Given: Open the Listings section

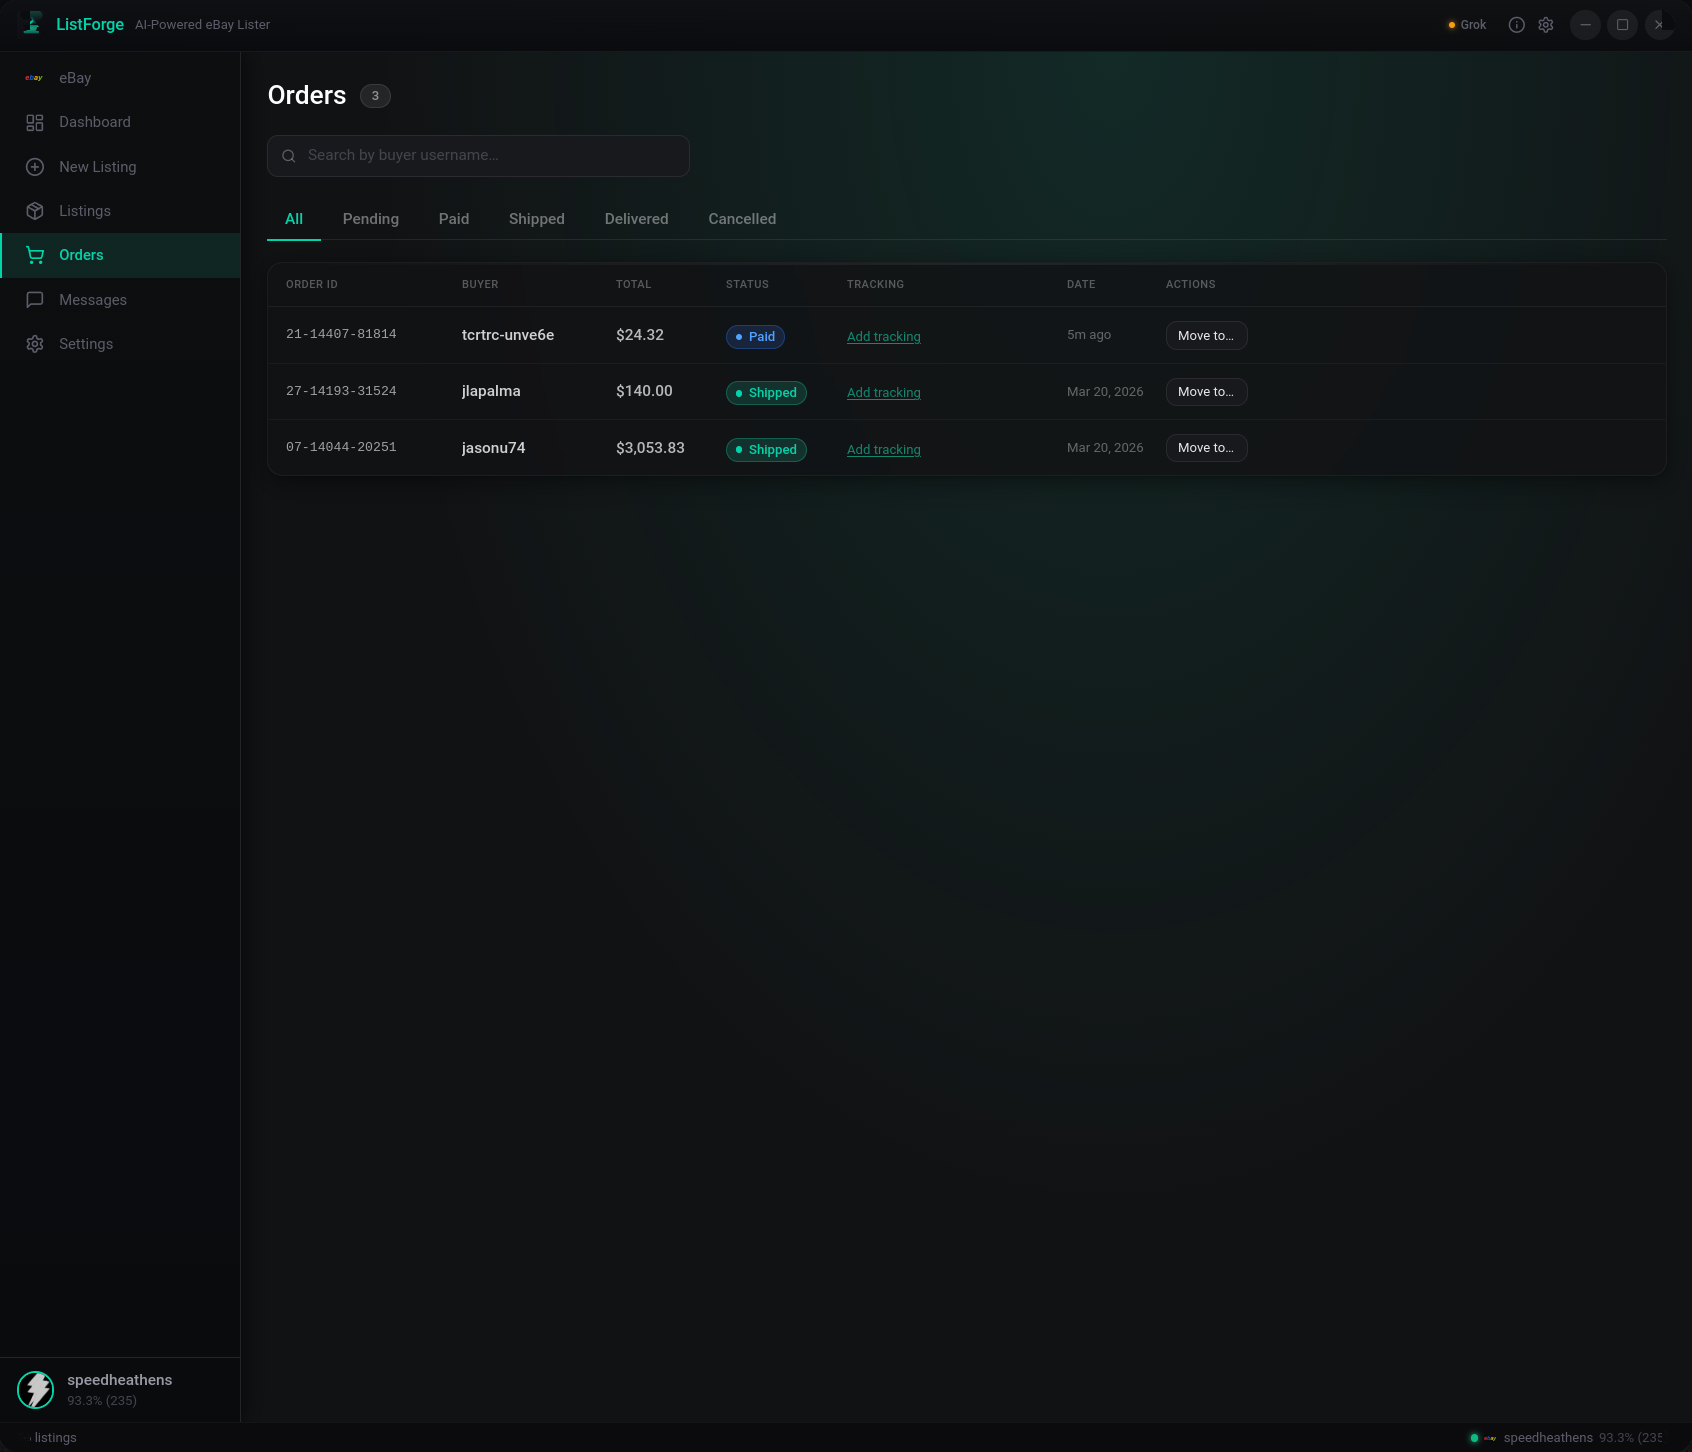Looking at the screenshot, I should point(120,211).
